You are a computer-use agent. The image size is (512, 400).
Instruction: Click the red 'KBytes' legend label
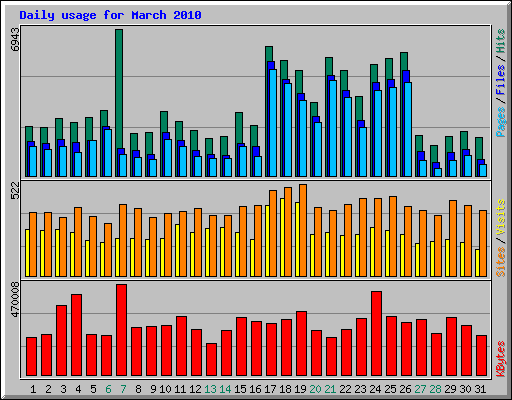(500, 359)
